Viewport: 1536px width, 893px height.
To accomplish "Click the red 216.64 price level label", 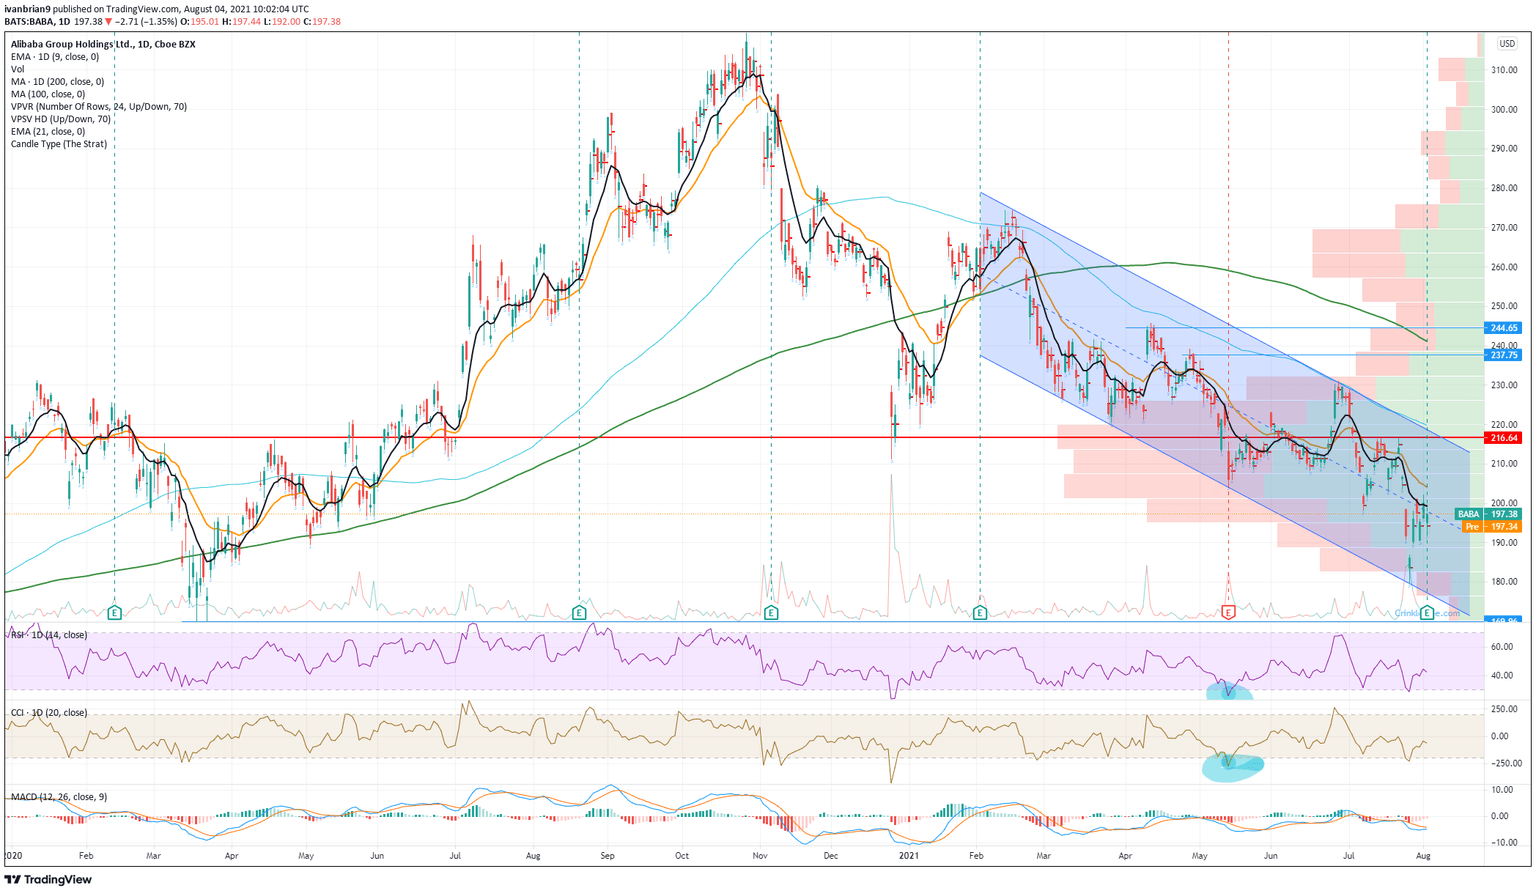I will (x=1504, y=438).
